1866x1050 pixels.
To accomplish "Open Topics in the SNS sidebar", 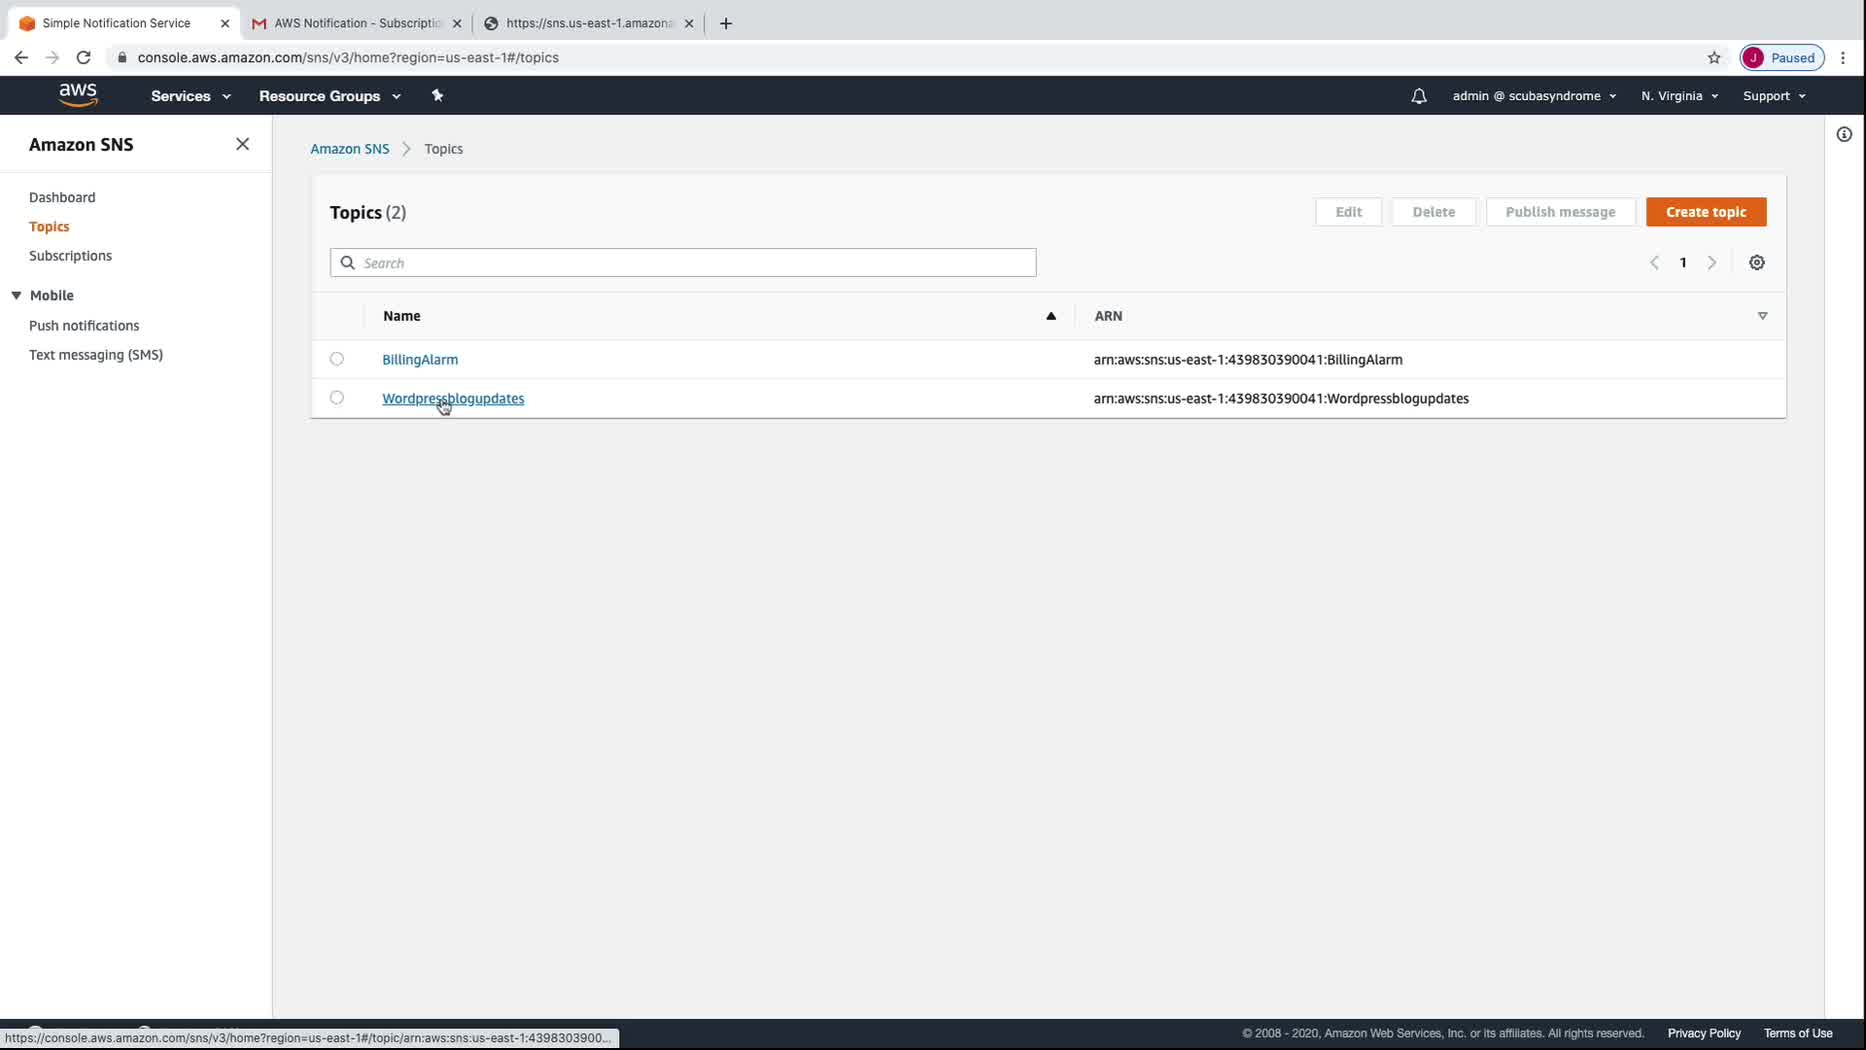I will tap(49, 227).
